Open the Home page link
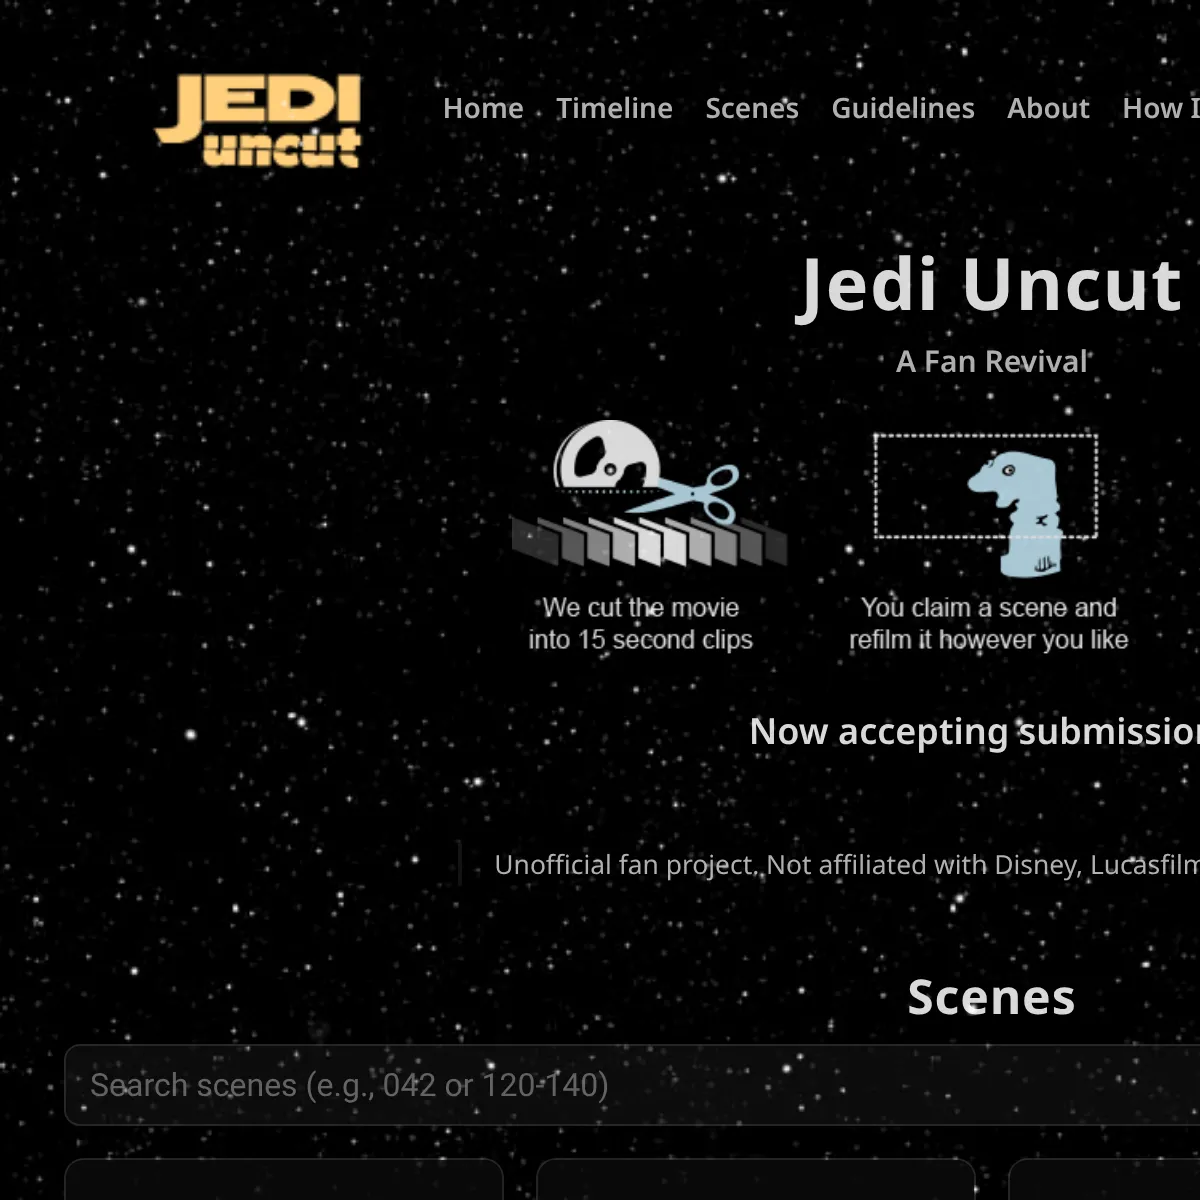1200x1200 pixels. 483,108
